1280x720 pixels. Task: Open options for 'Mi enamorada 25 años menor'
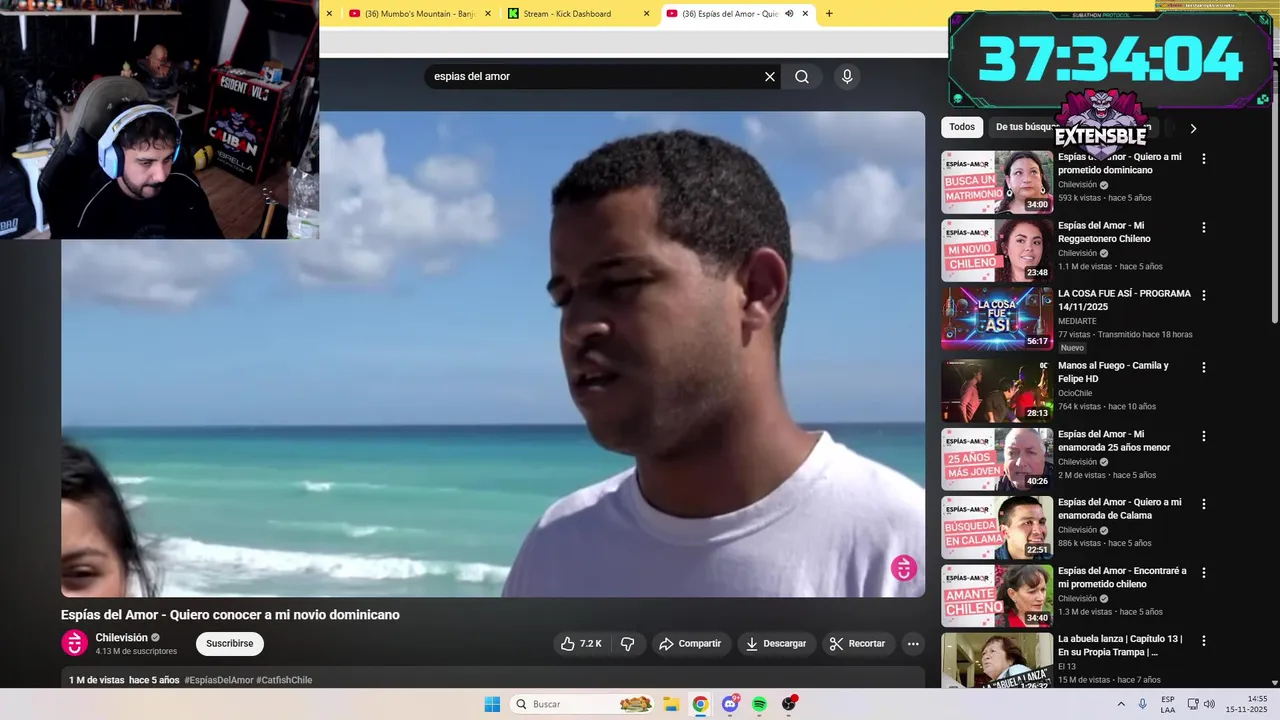tap(1204, 437)
